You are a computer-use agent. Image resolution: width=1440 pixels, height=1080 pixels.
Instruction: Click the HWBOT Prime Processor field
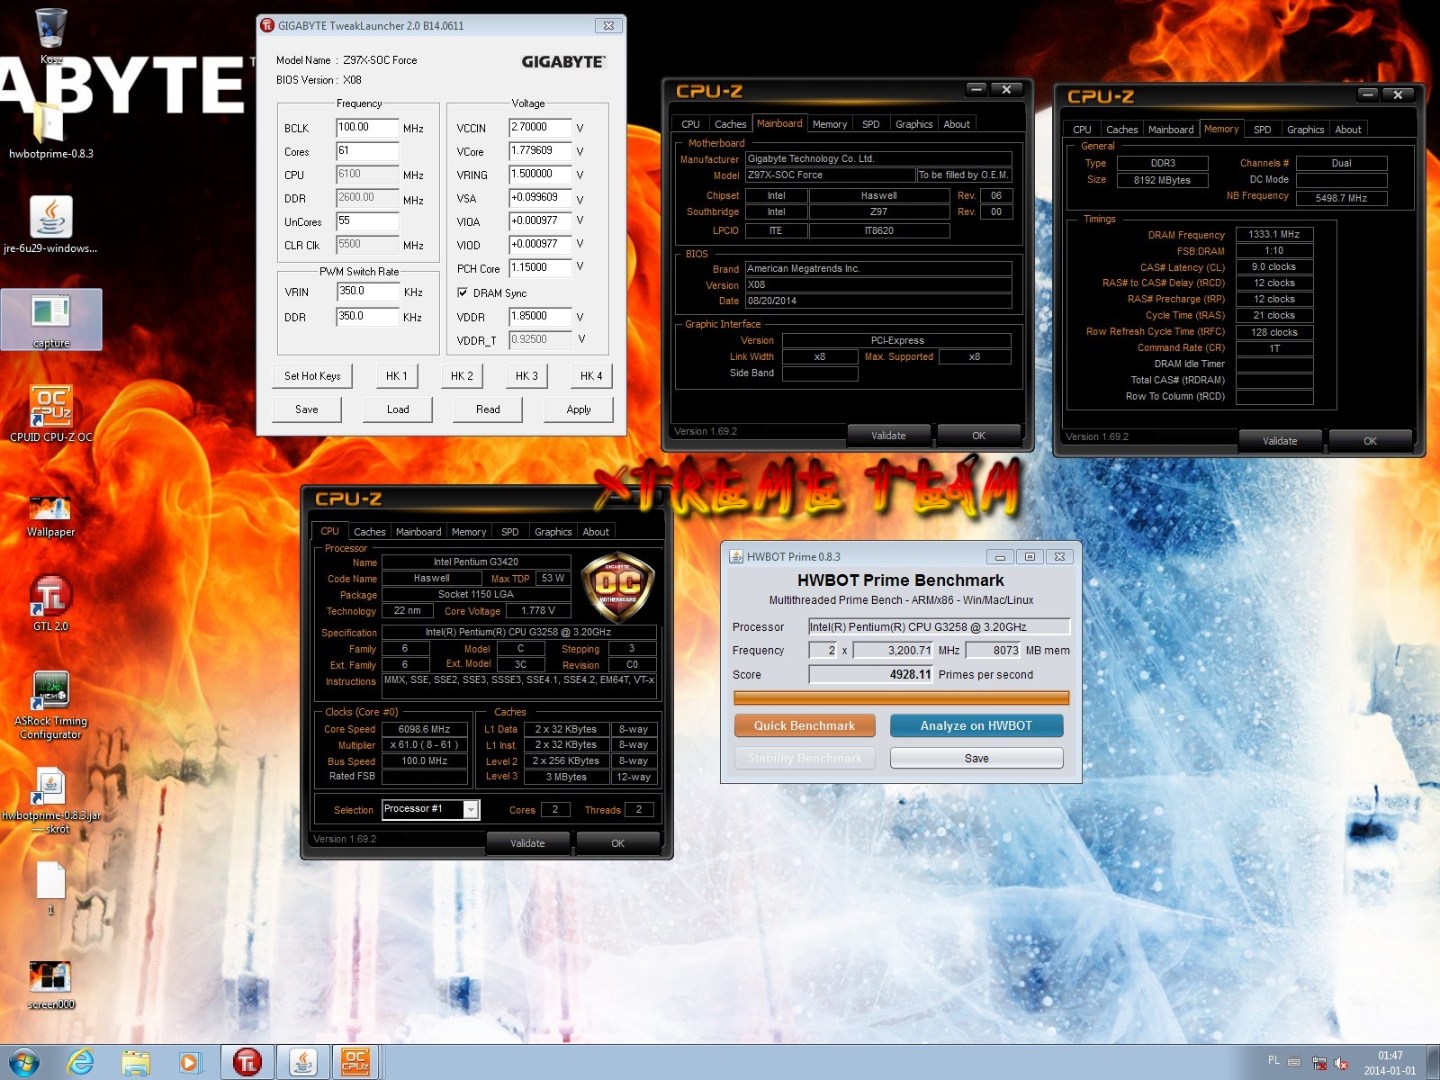939,627
